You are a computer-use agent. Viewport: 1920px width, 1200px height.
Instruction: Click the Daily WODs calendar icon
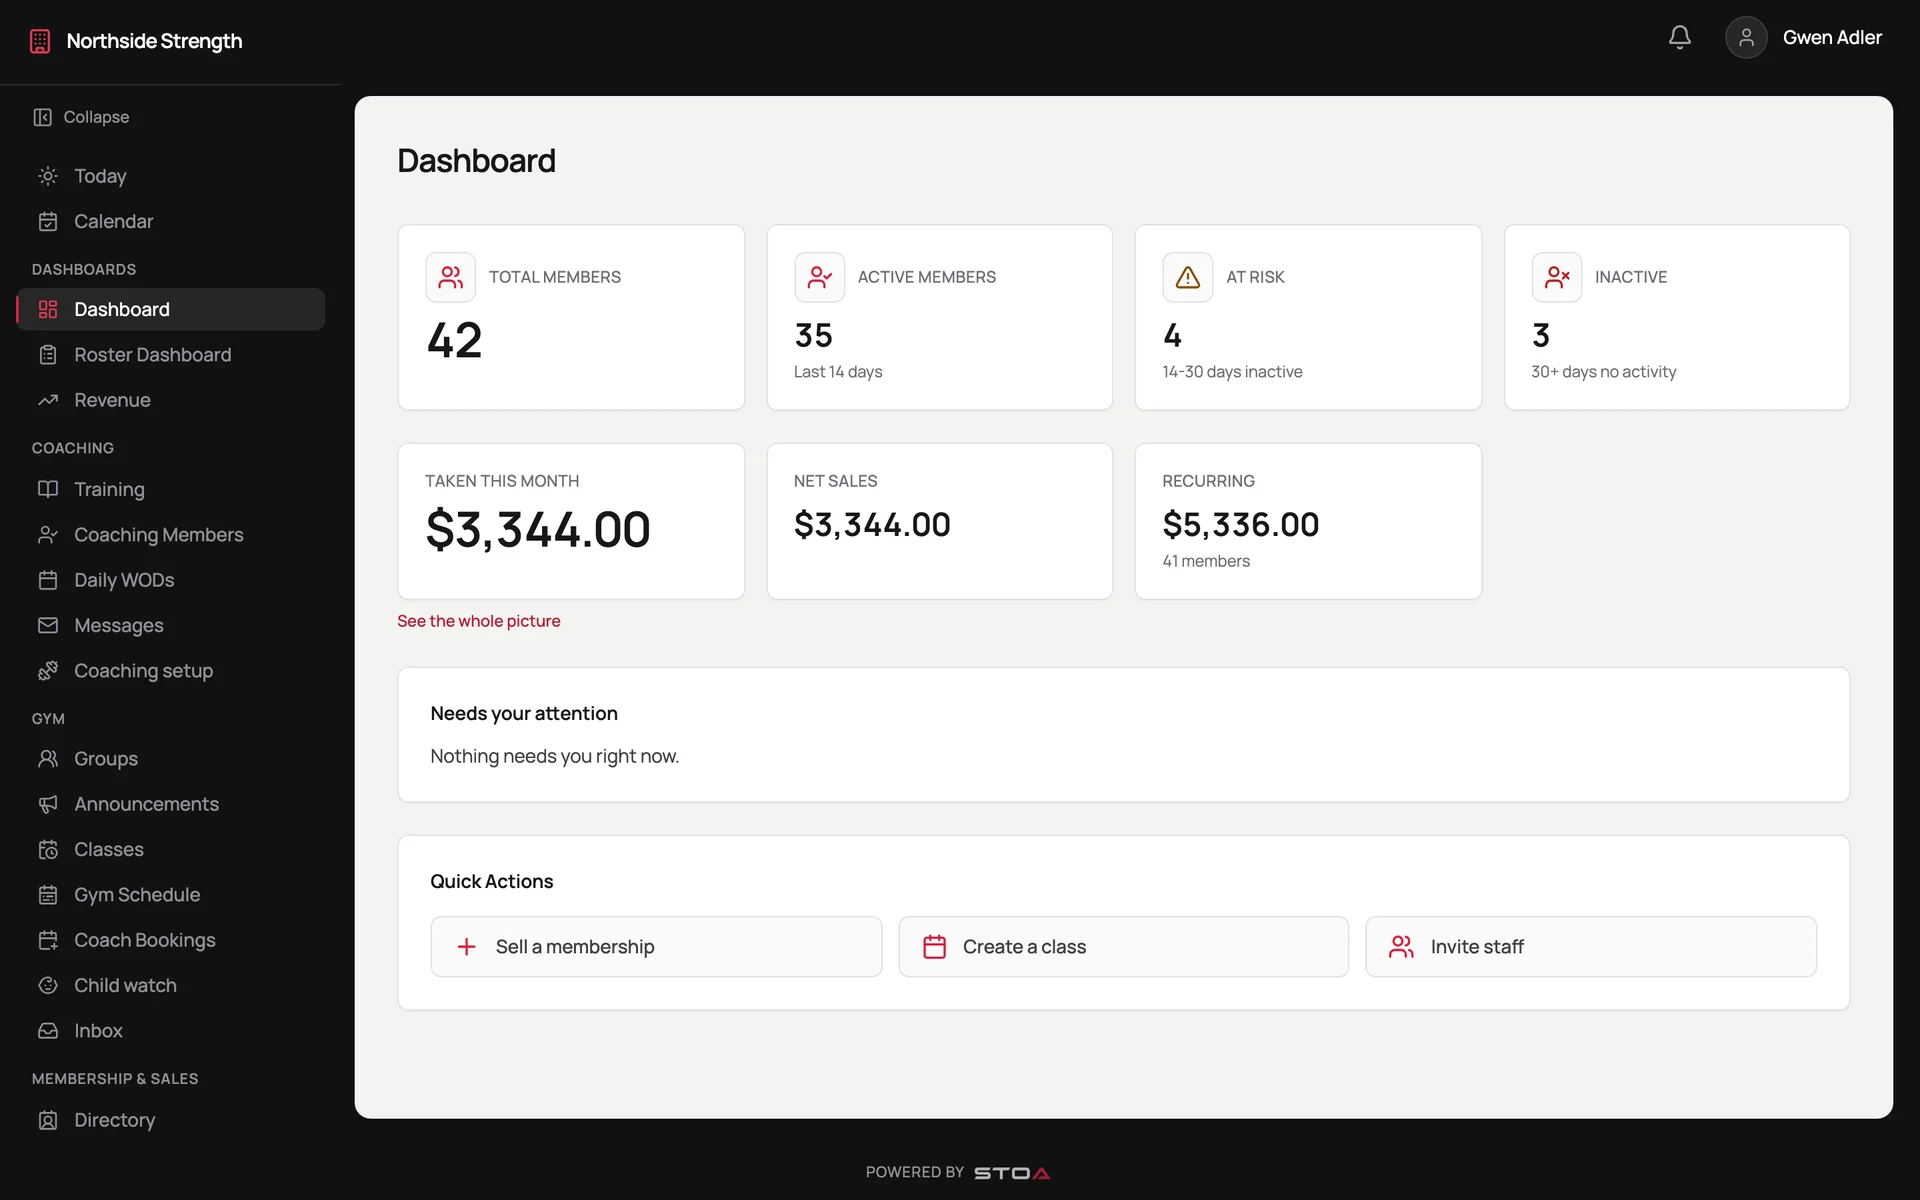point(48,580)
